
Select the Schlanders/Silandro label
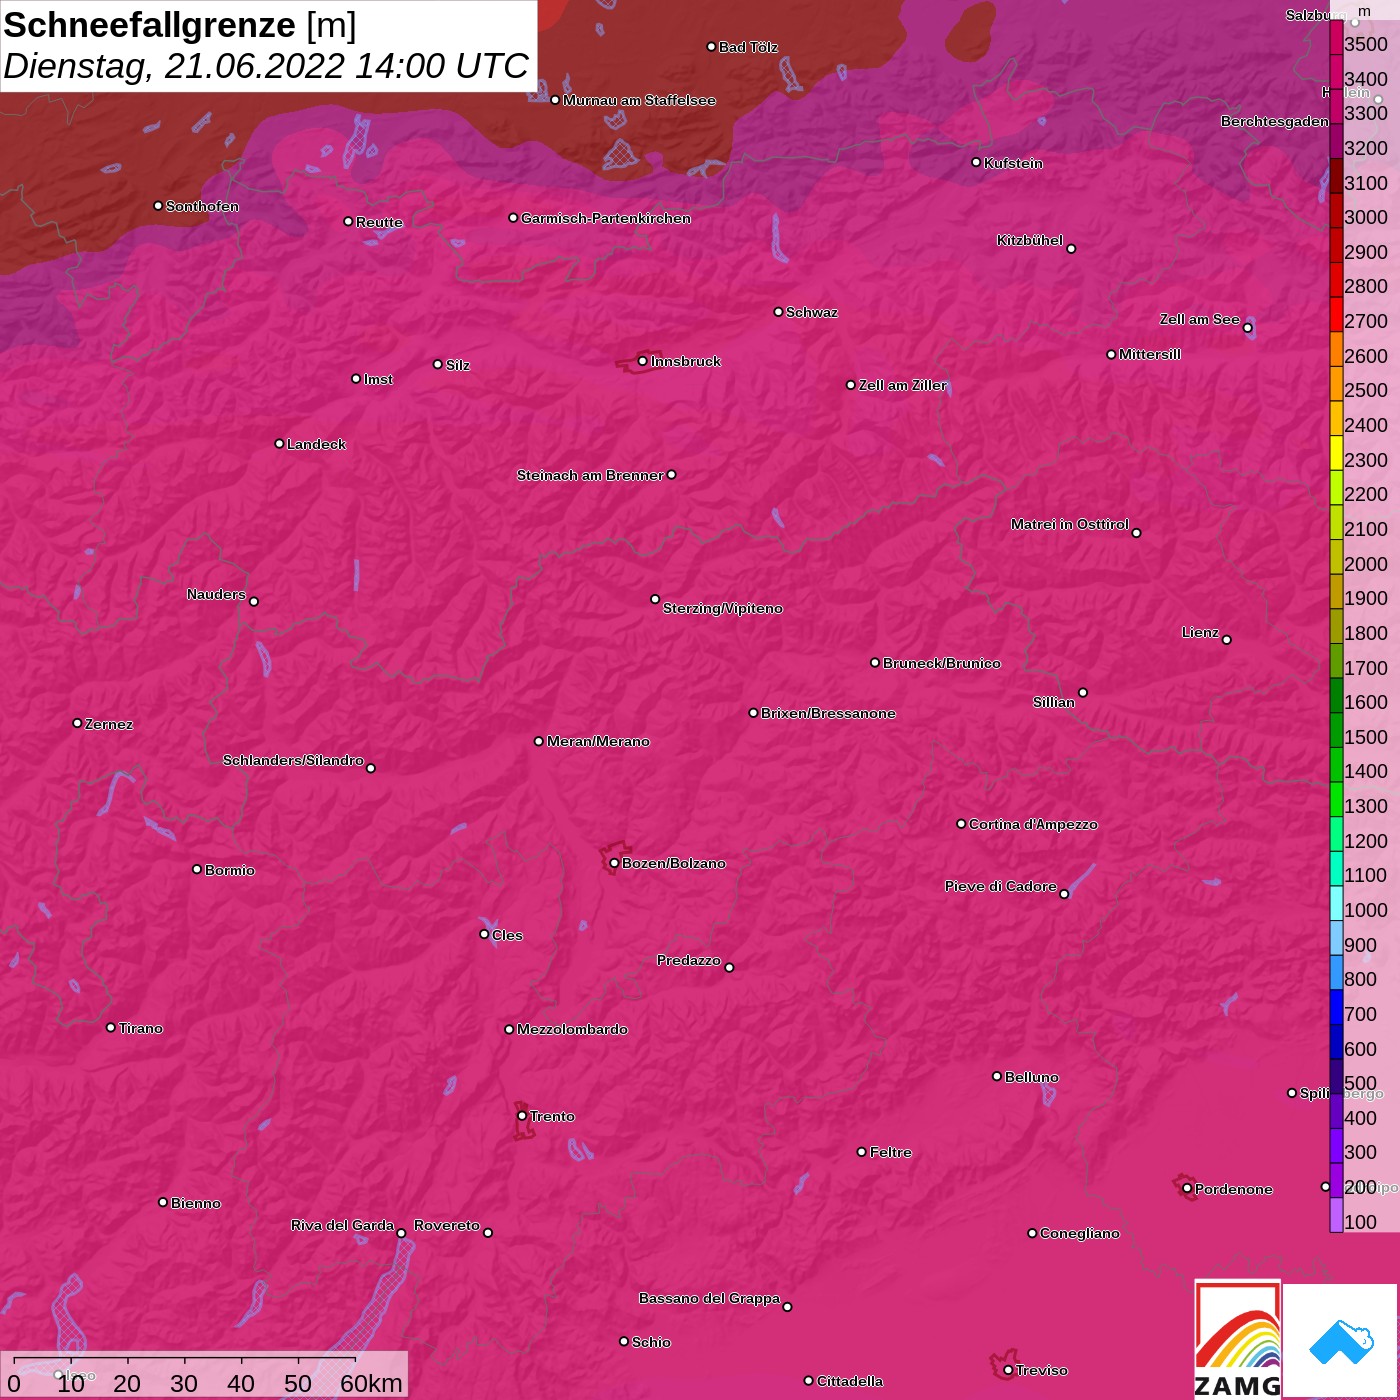pyautogui.click(x=293, y=760)
